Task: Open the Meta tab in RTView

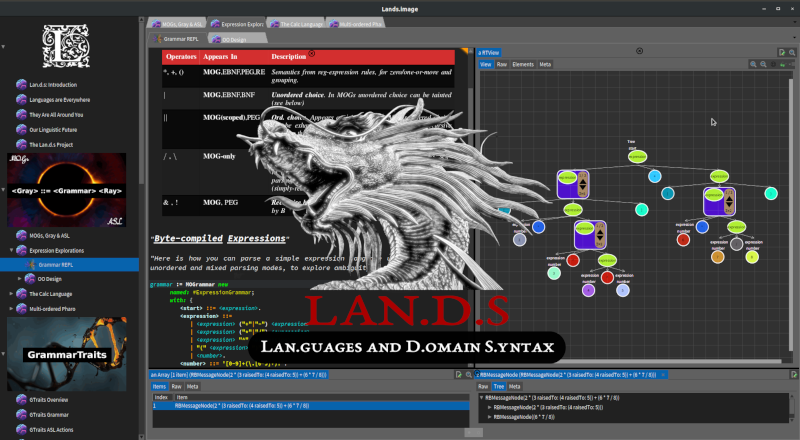Action: pos(545,64)
